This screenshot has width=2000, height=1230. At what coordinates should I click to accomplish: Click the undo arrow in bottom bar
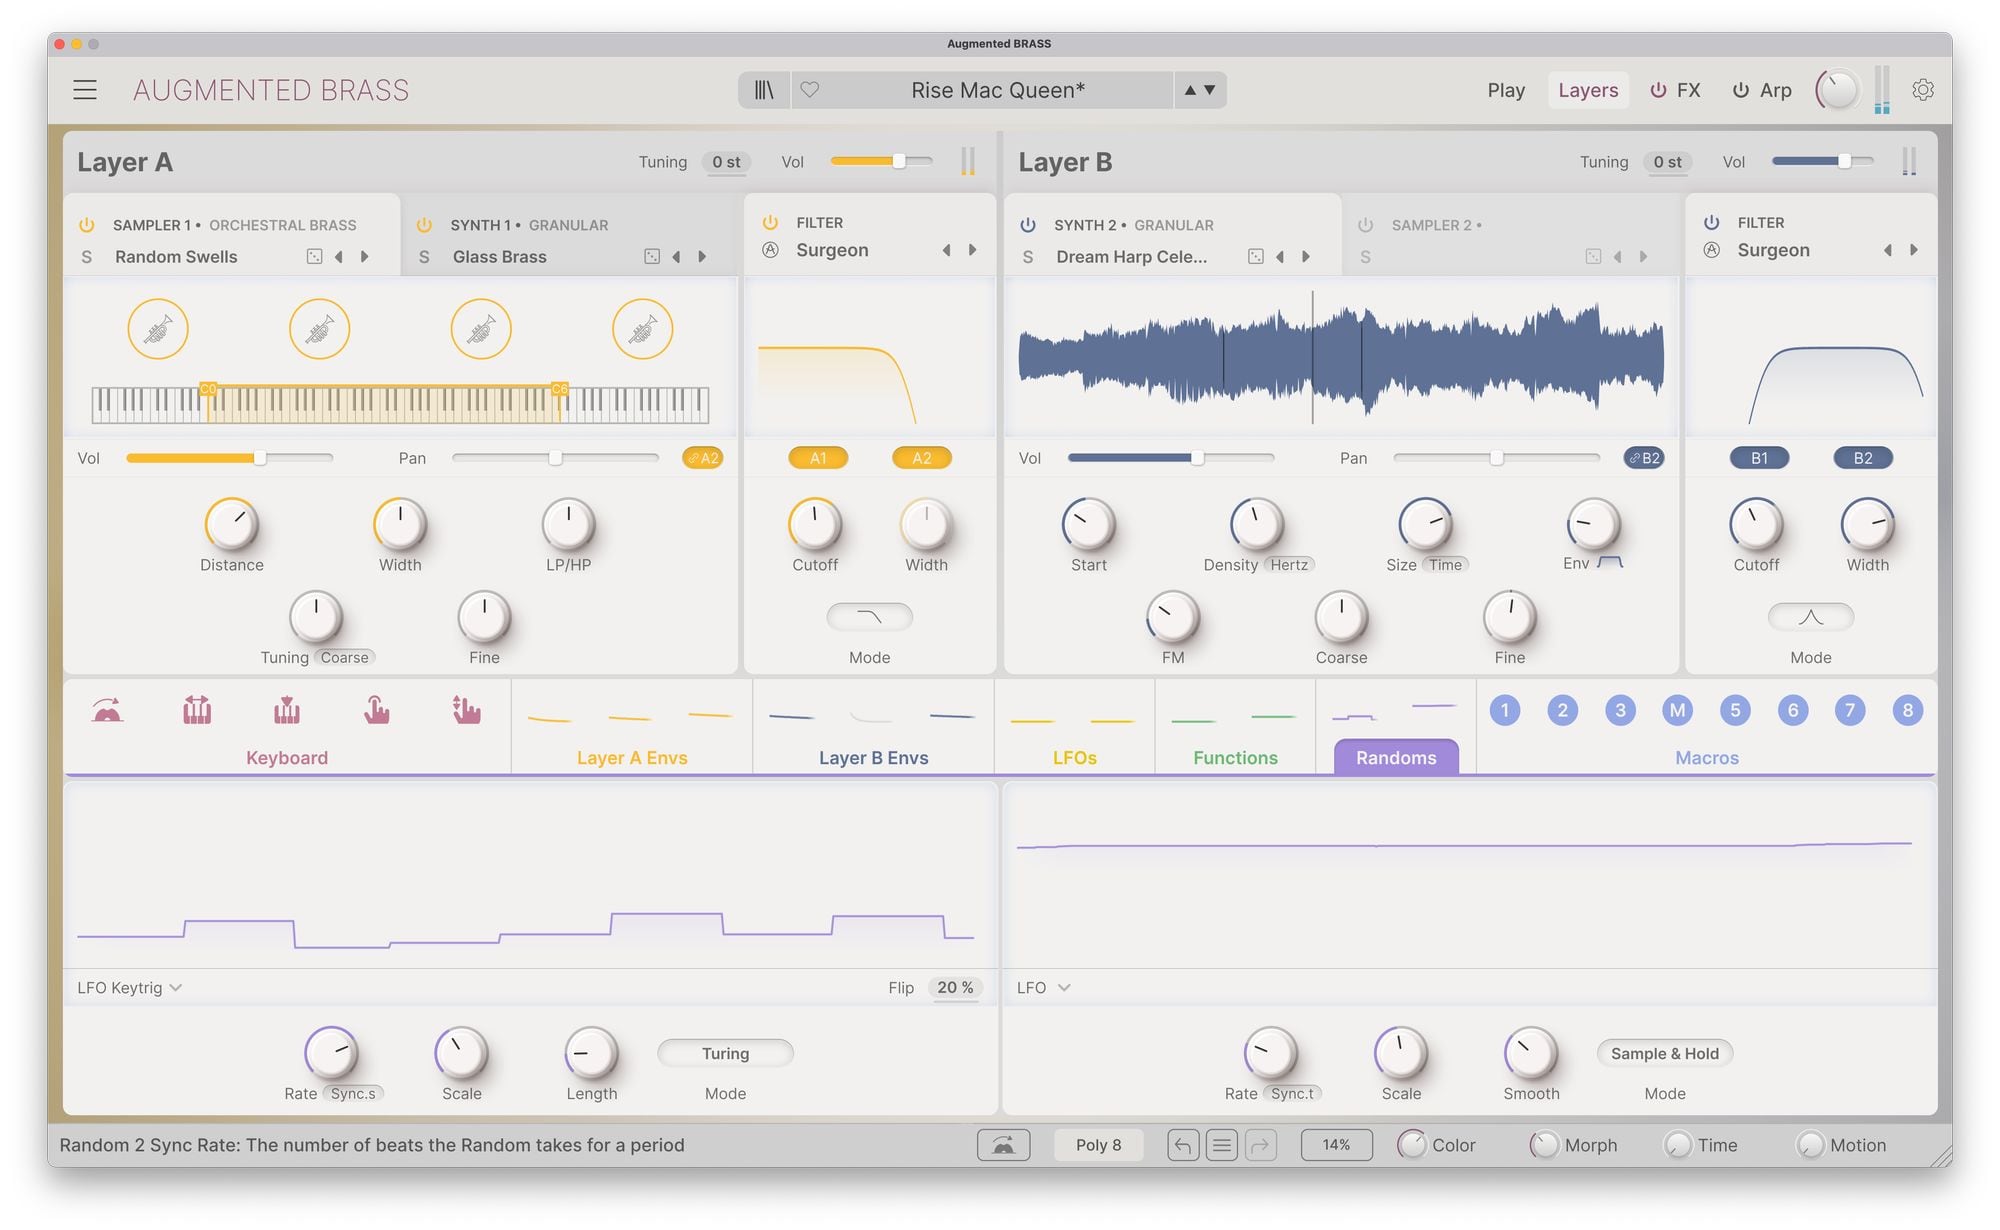point(1182,1145)
